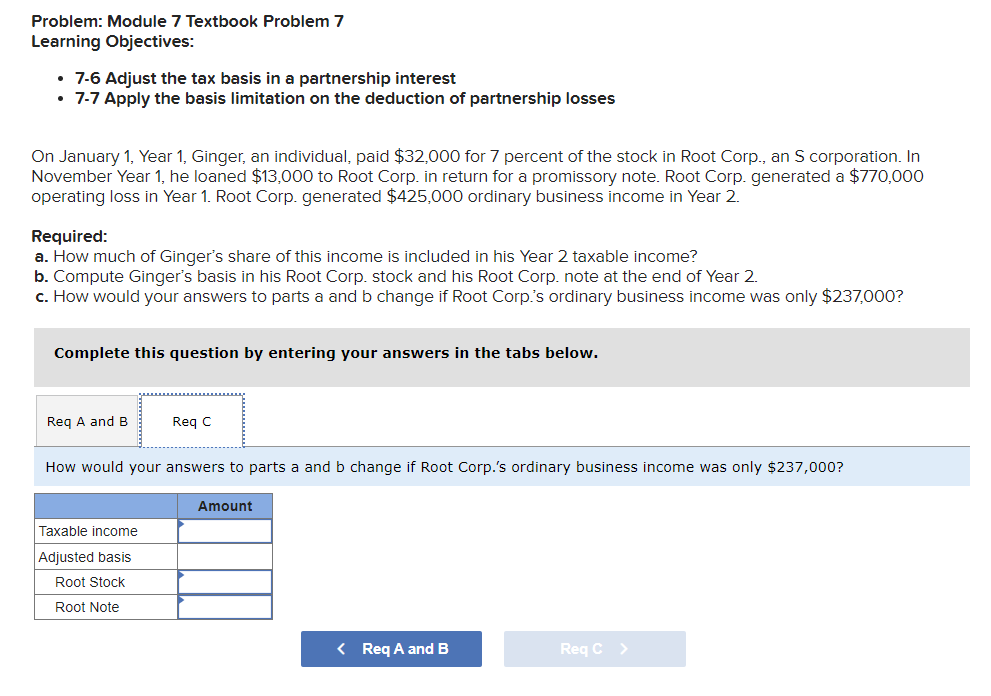Click the problem title Module 7 Textbook Problem 7
Screen dimensions: 991x696
186,20
